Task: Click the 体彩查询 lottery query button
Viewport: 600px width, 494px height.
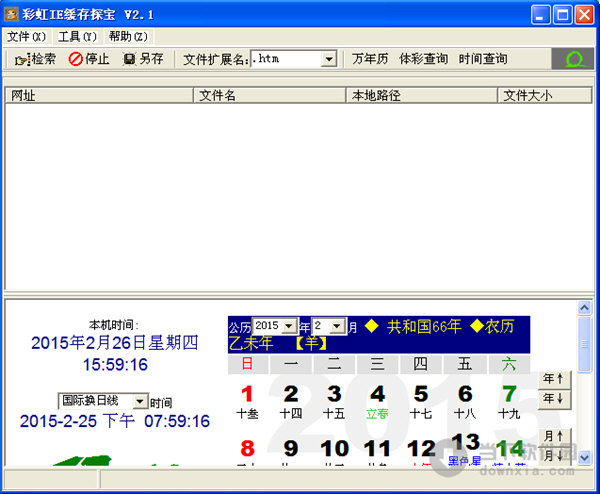Action: (x=423, y=60)
